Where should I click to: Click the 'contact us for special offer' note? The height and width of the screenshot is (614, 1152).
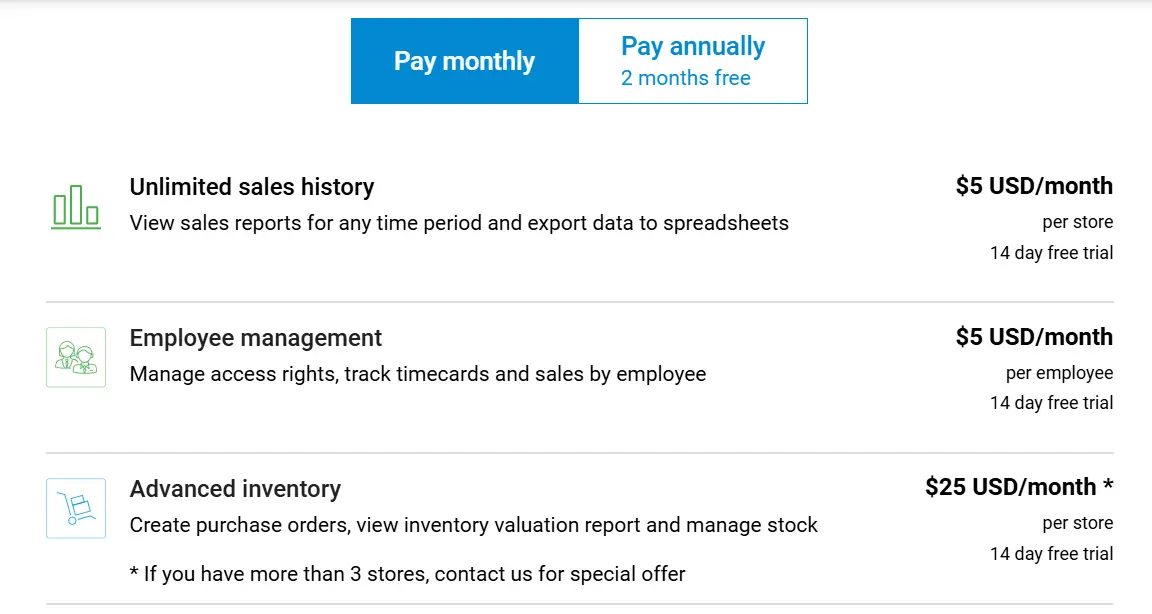408,574
